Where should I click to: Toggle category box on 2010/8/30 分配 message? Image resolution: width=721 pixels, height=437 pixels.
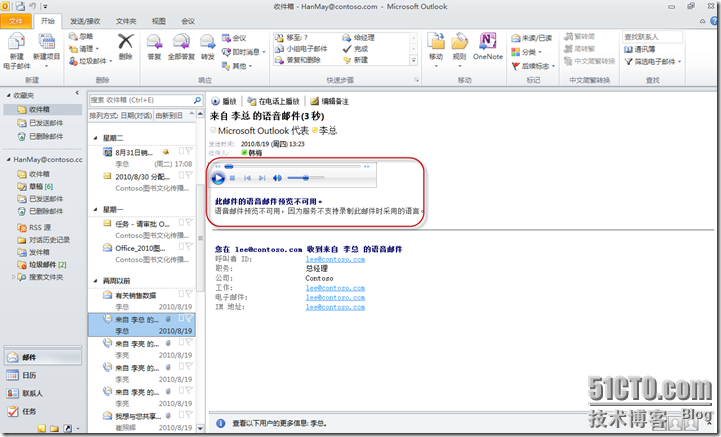click(x=181, y=175)
